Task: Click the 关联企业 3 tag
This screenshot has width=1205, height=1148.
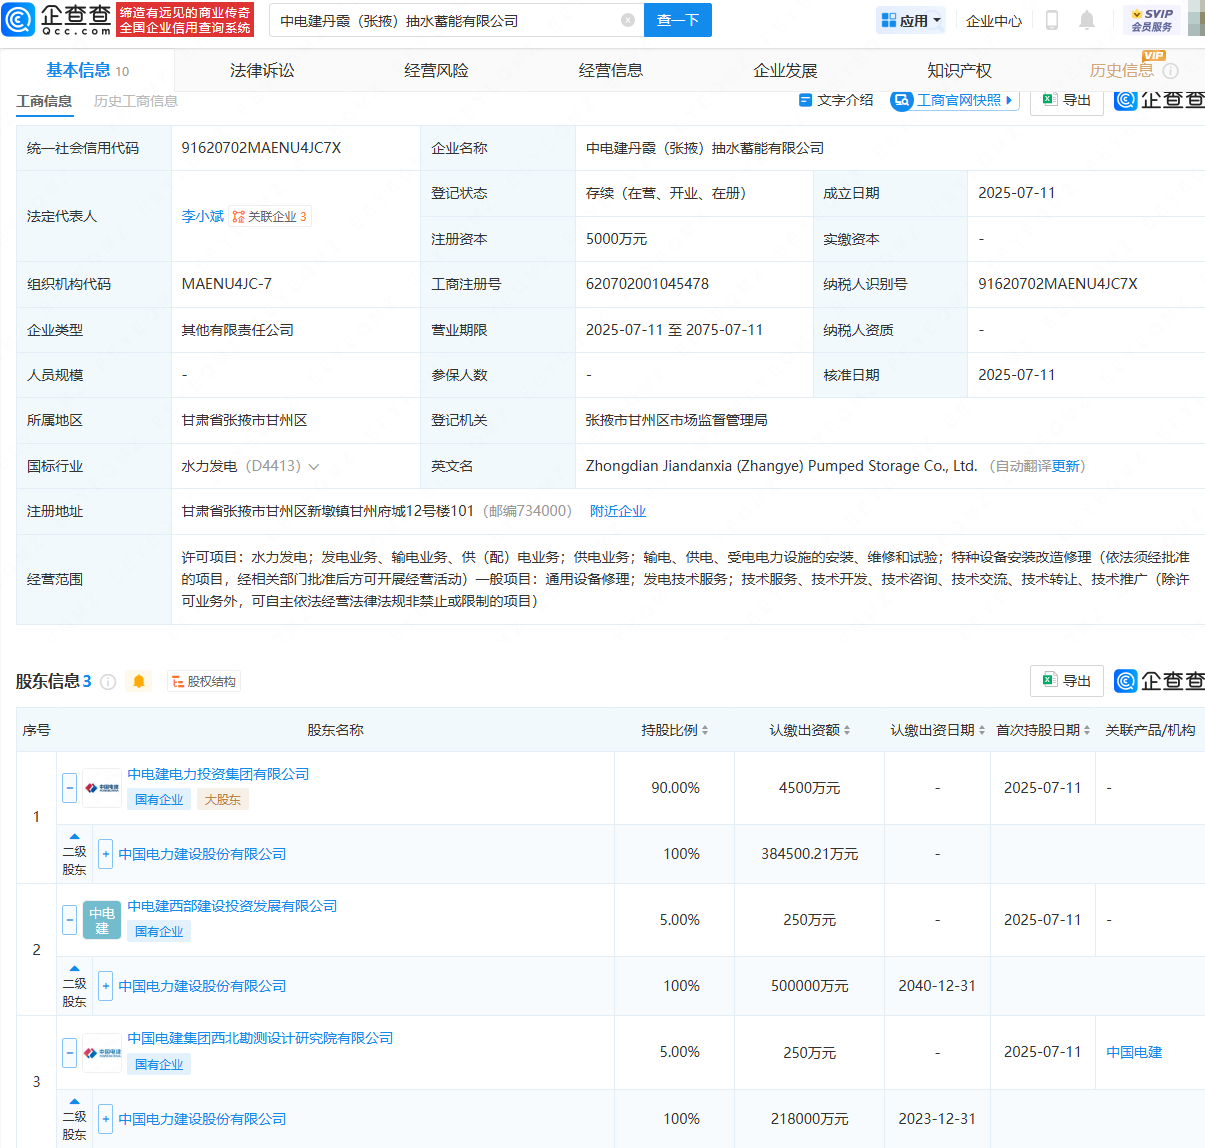Action: 270,216
